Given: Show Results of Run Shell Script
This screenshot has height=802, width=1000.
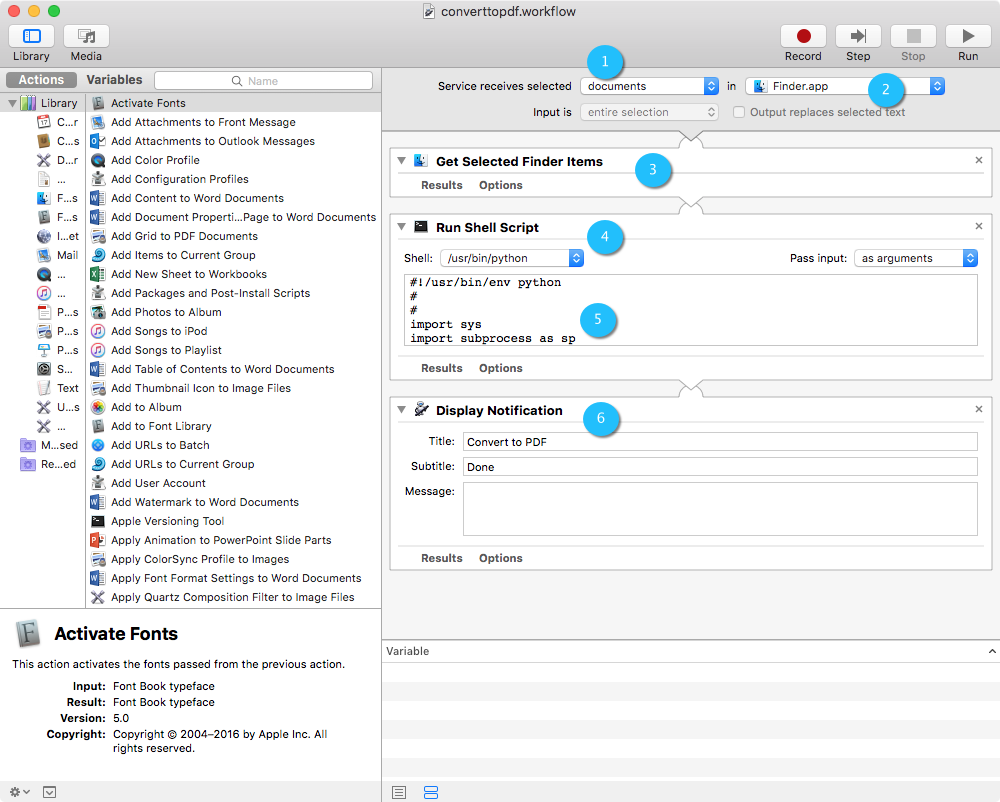Looking at the screenshot, I should click(441, 368).
